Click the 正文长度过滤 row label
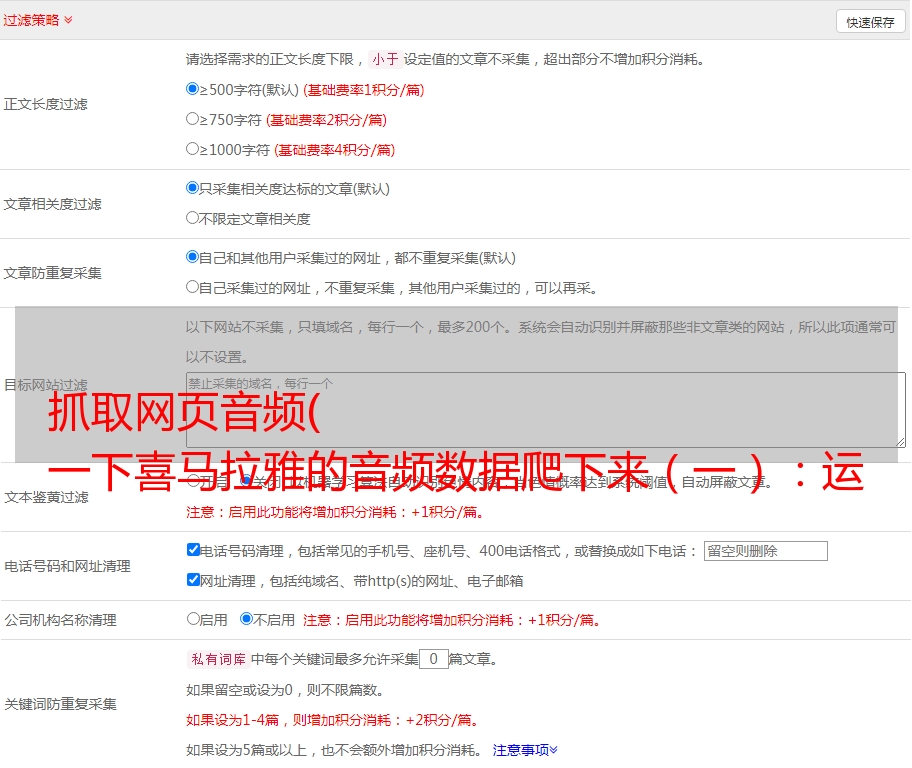The height and width of the screenshot is (768, 912). (x=45, y=104)
